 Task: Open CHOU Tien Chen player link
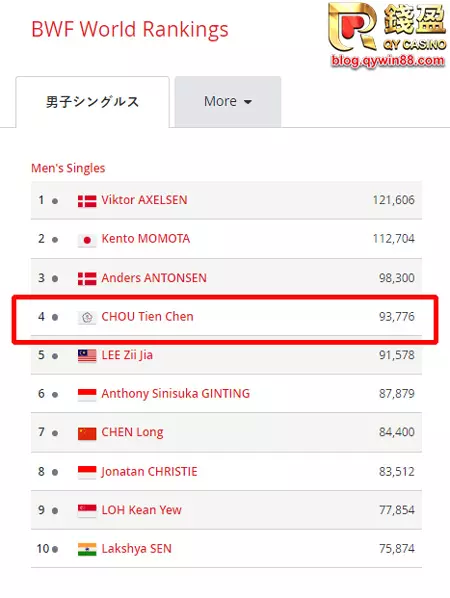(x=147, y=317)
